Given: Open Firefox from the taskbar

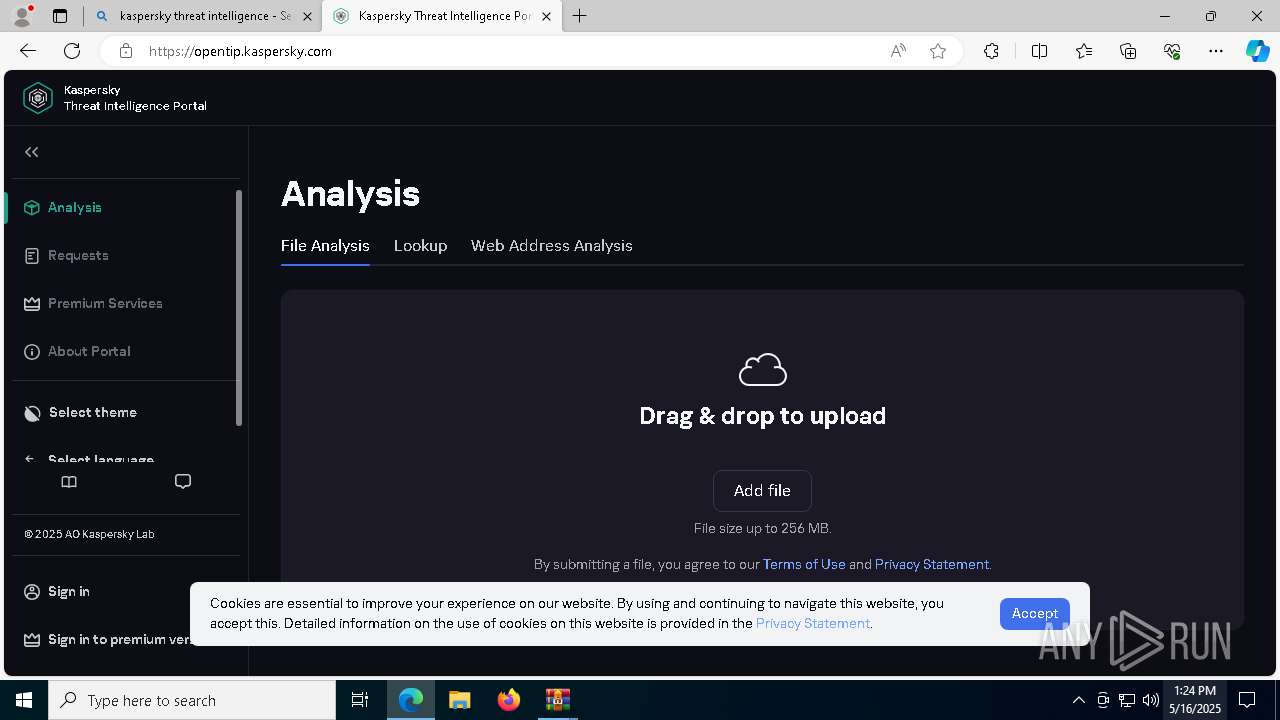Looking at the screenshot, I should coord(509,700).
